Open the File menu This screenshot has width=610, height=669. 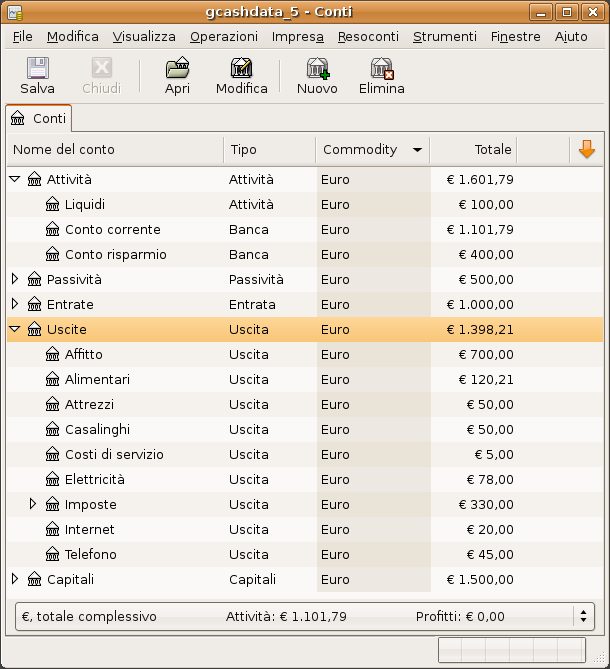(23, 37)
